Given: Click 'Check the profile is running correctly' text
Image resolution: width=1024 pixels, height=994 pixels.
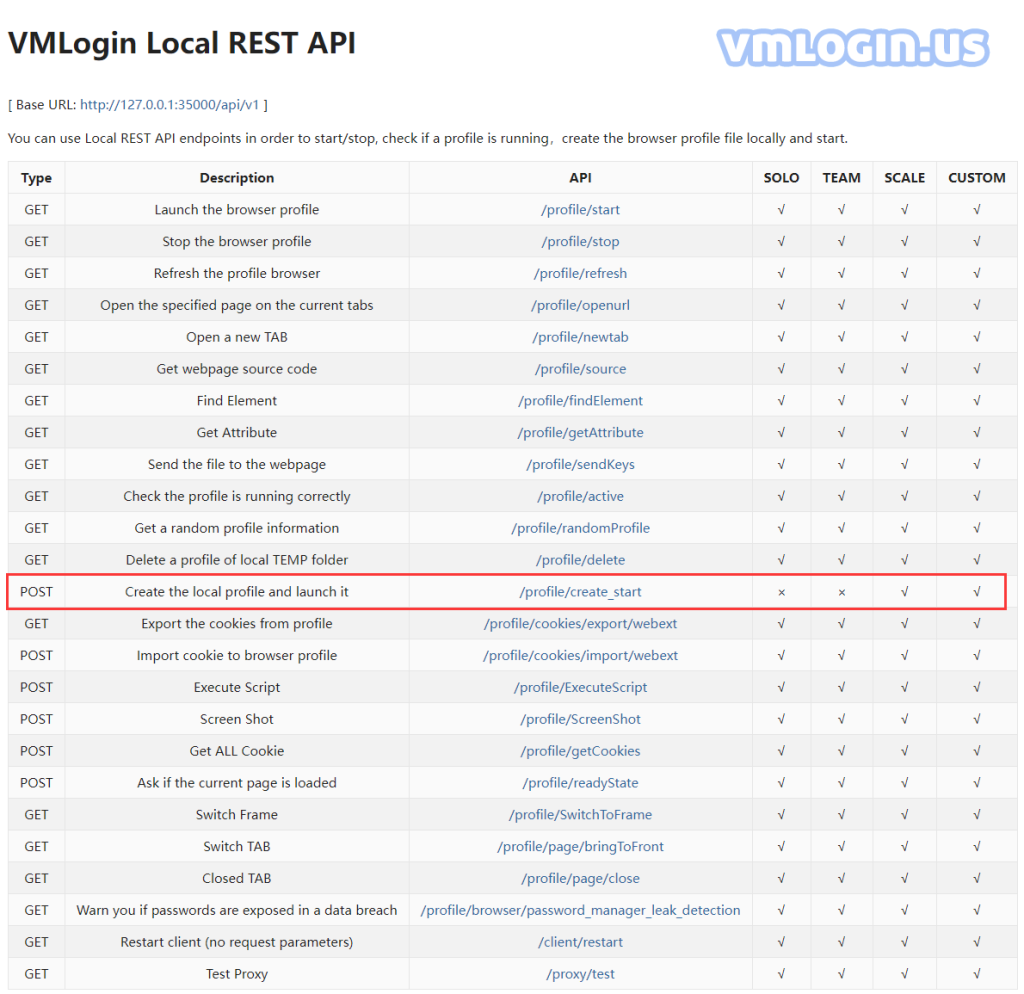Looking at the screenshot, I should pyautogui.click(x=236, y=496).
